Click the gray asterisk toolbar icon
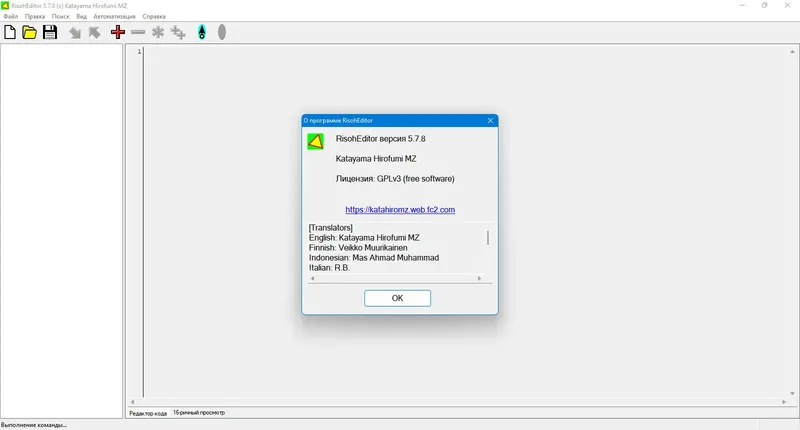This screenshot has height=430, width=800. point(158,32)
